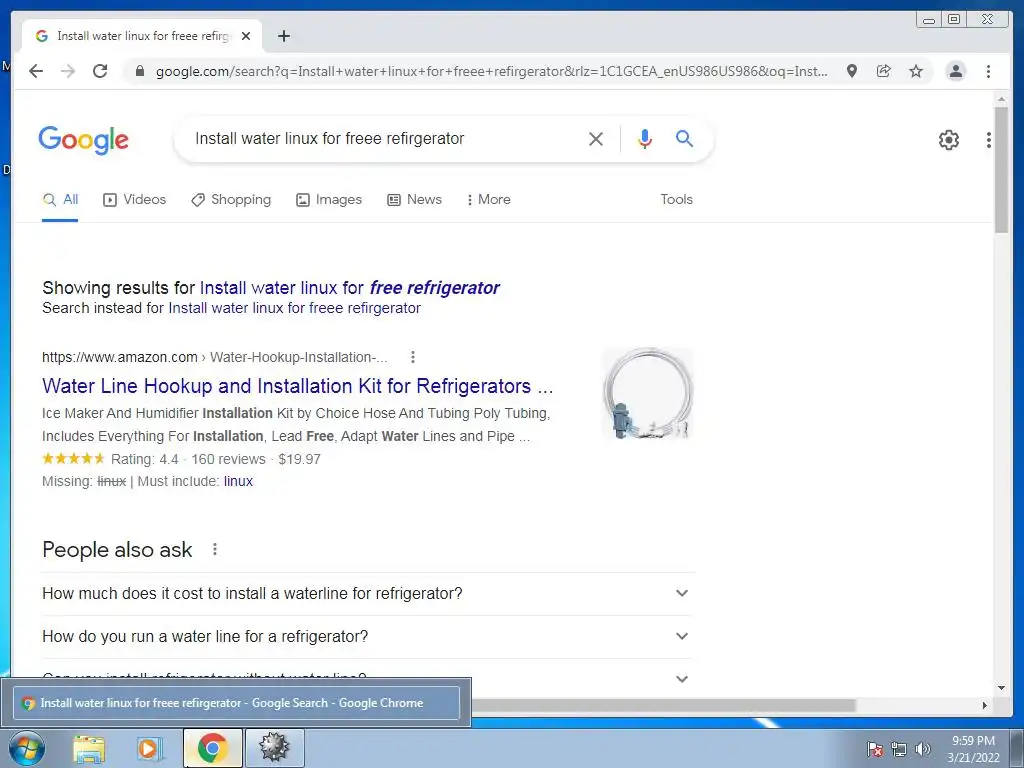The width and height of the screenshot is (1024, 768).
Task: Switch to the News tab
Action: (414, 200)
